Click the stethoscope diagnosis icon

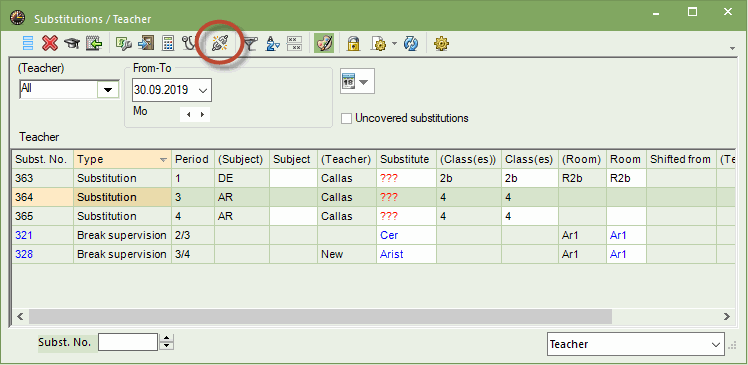(189, 43)
